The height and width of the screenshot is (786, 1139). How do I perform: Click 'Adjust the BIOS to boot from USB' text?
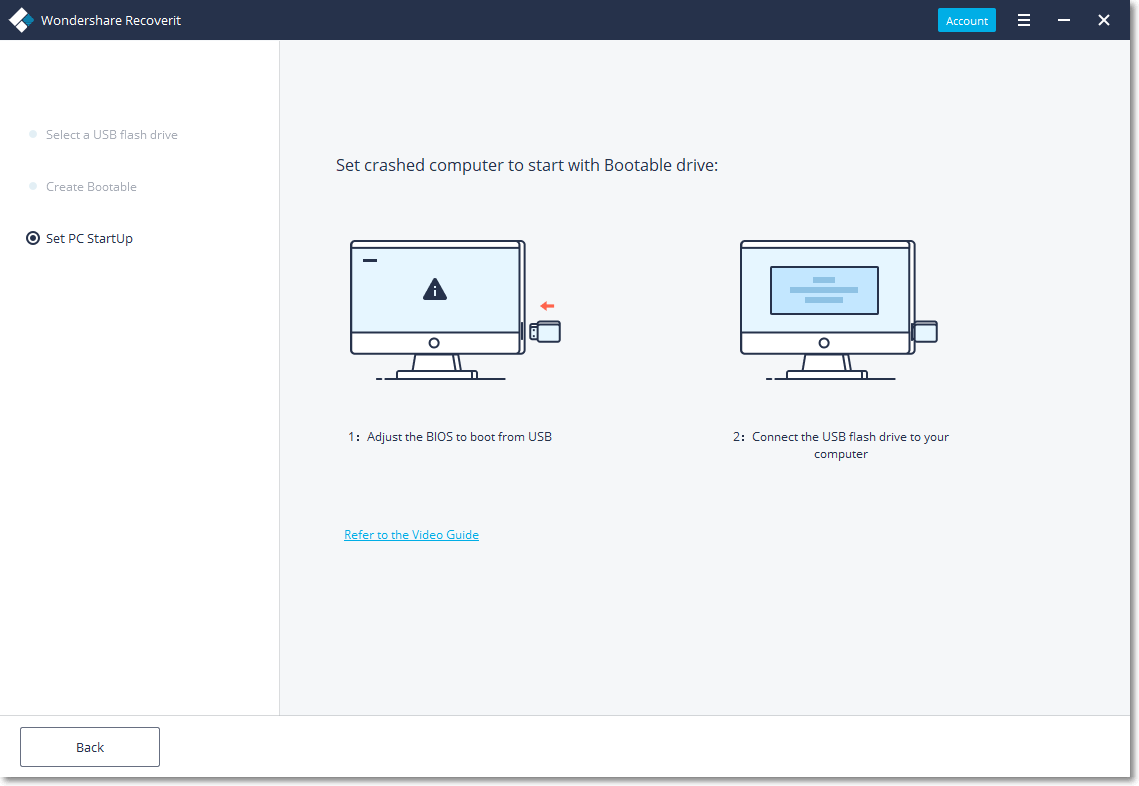459,437
